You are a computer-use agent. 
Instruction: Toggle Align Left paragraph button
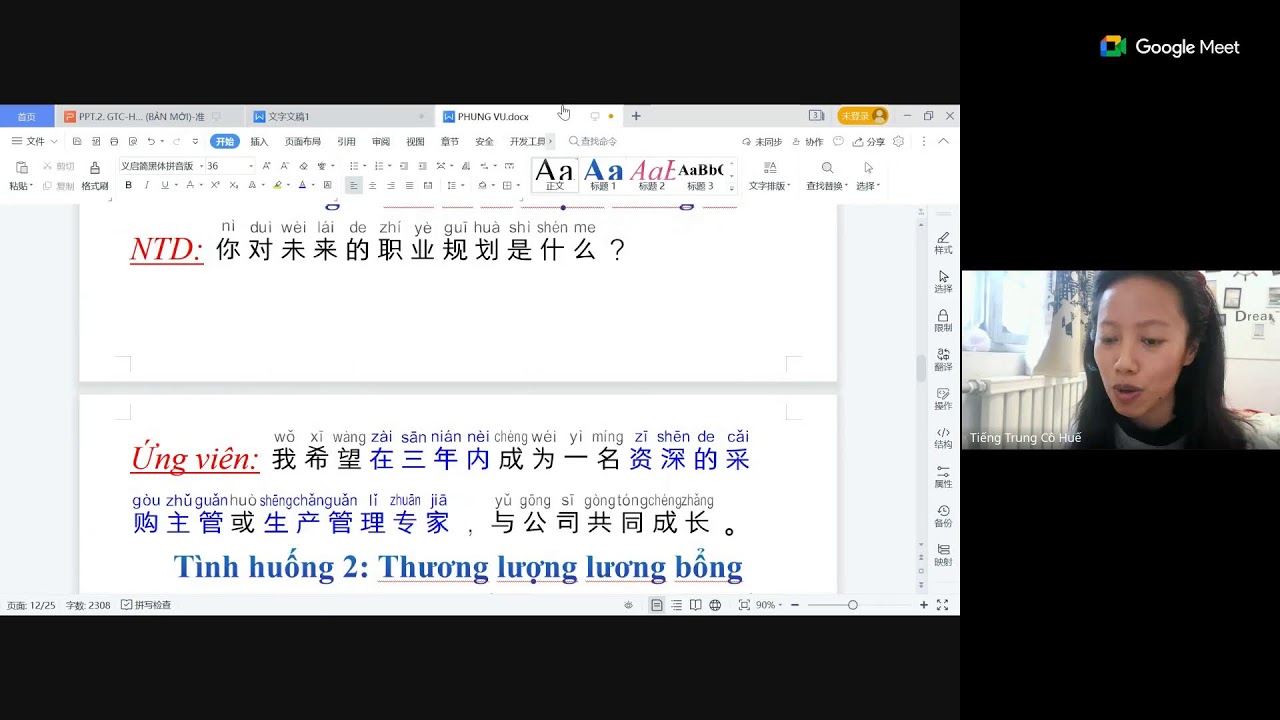click(353, 185)
